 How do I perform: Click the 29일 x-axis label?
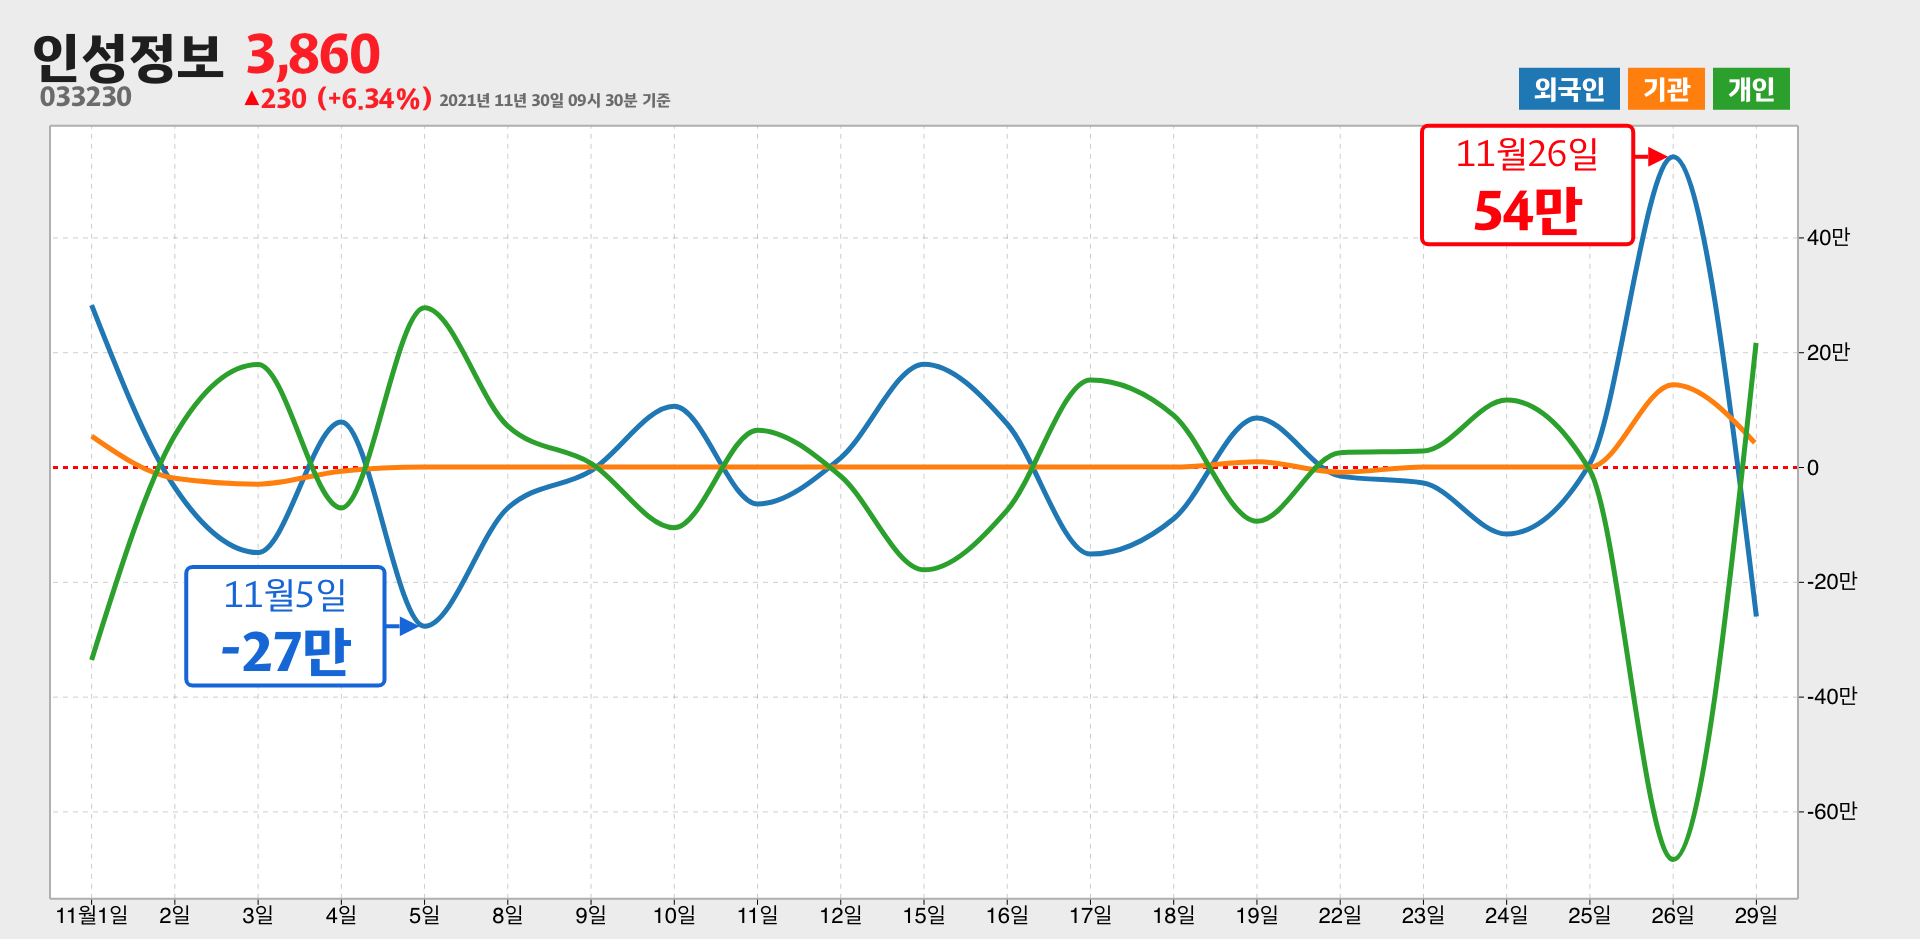pyautogui.click(x=1756, y=915)
